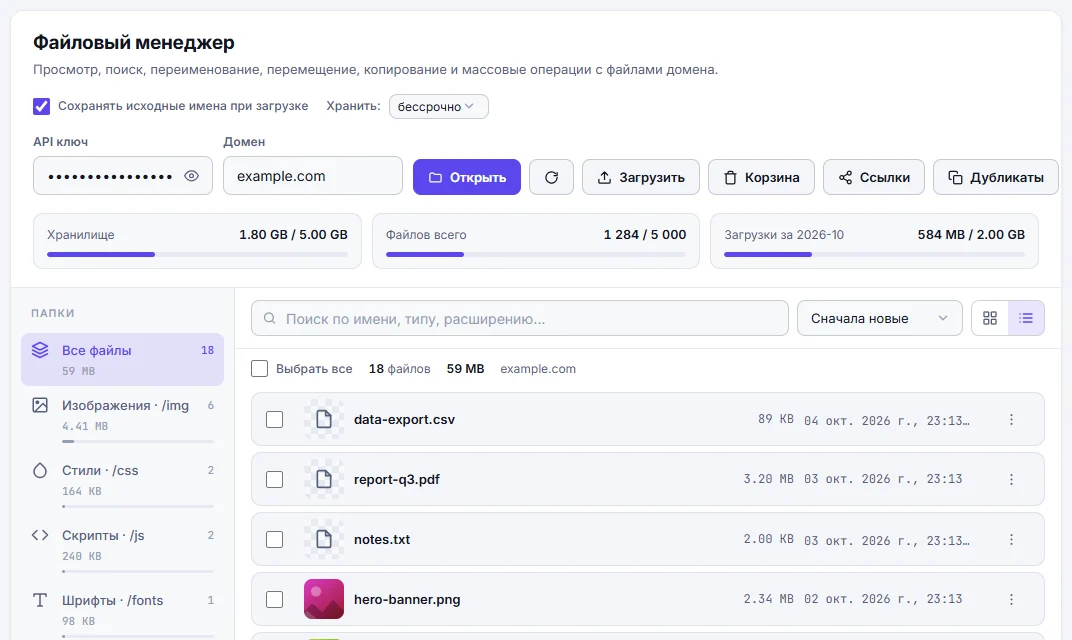Click the image icon of Изображения folder

tap(40, 405)
